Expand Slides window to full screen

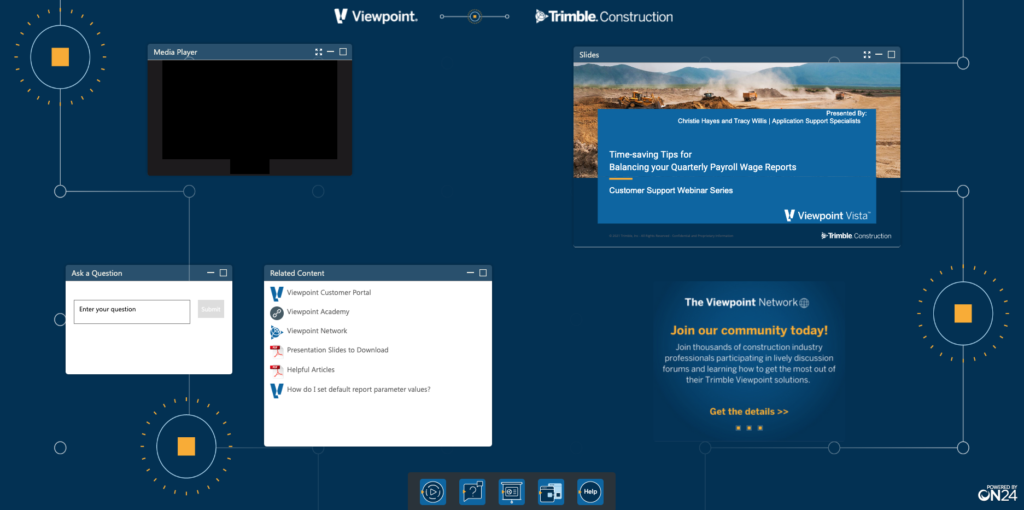(867, 55)
